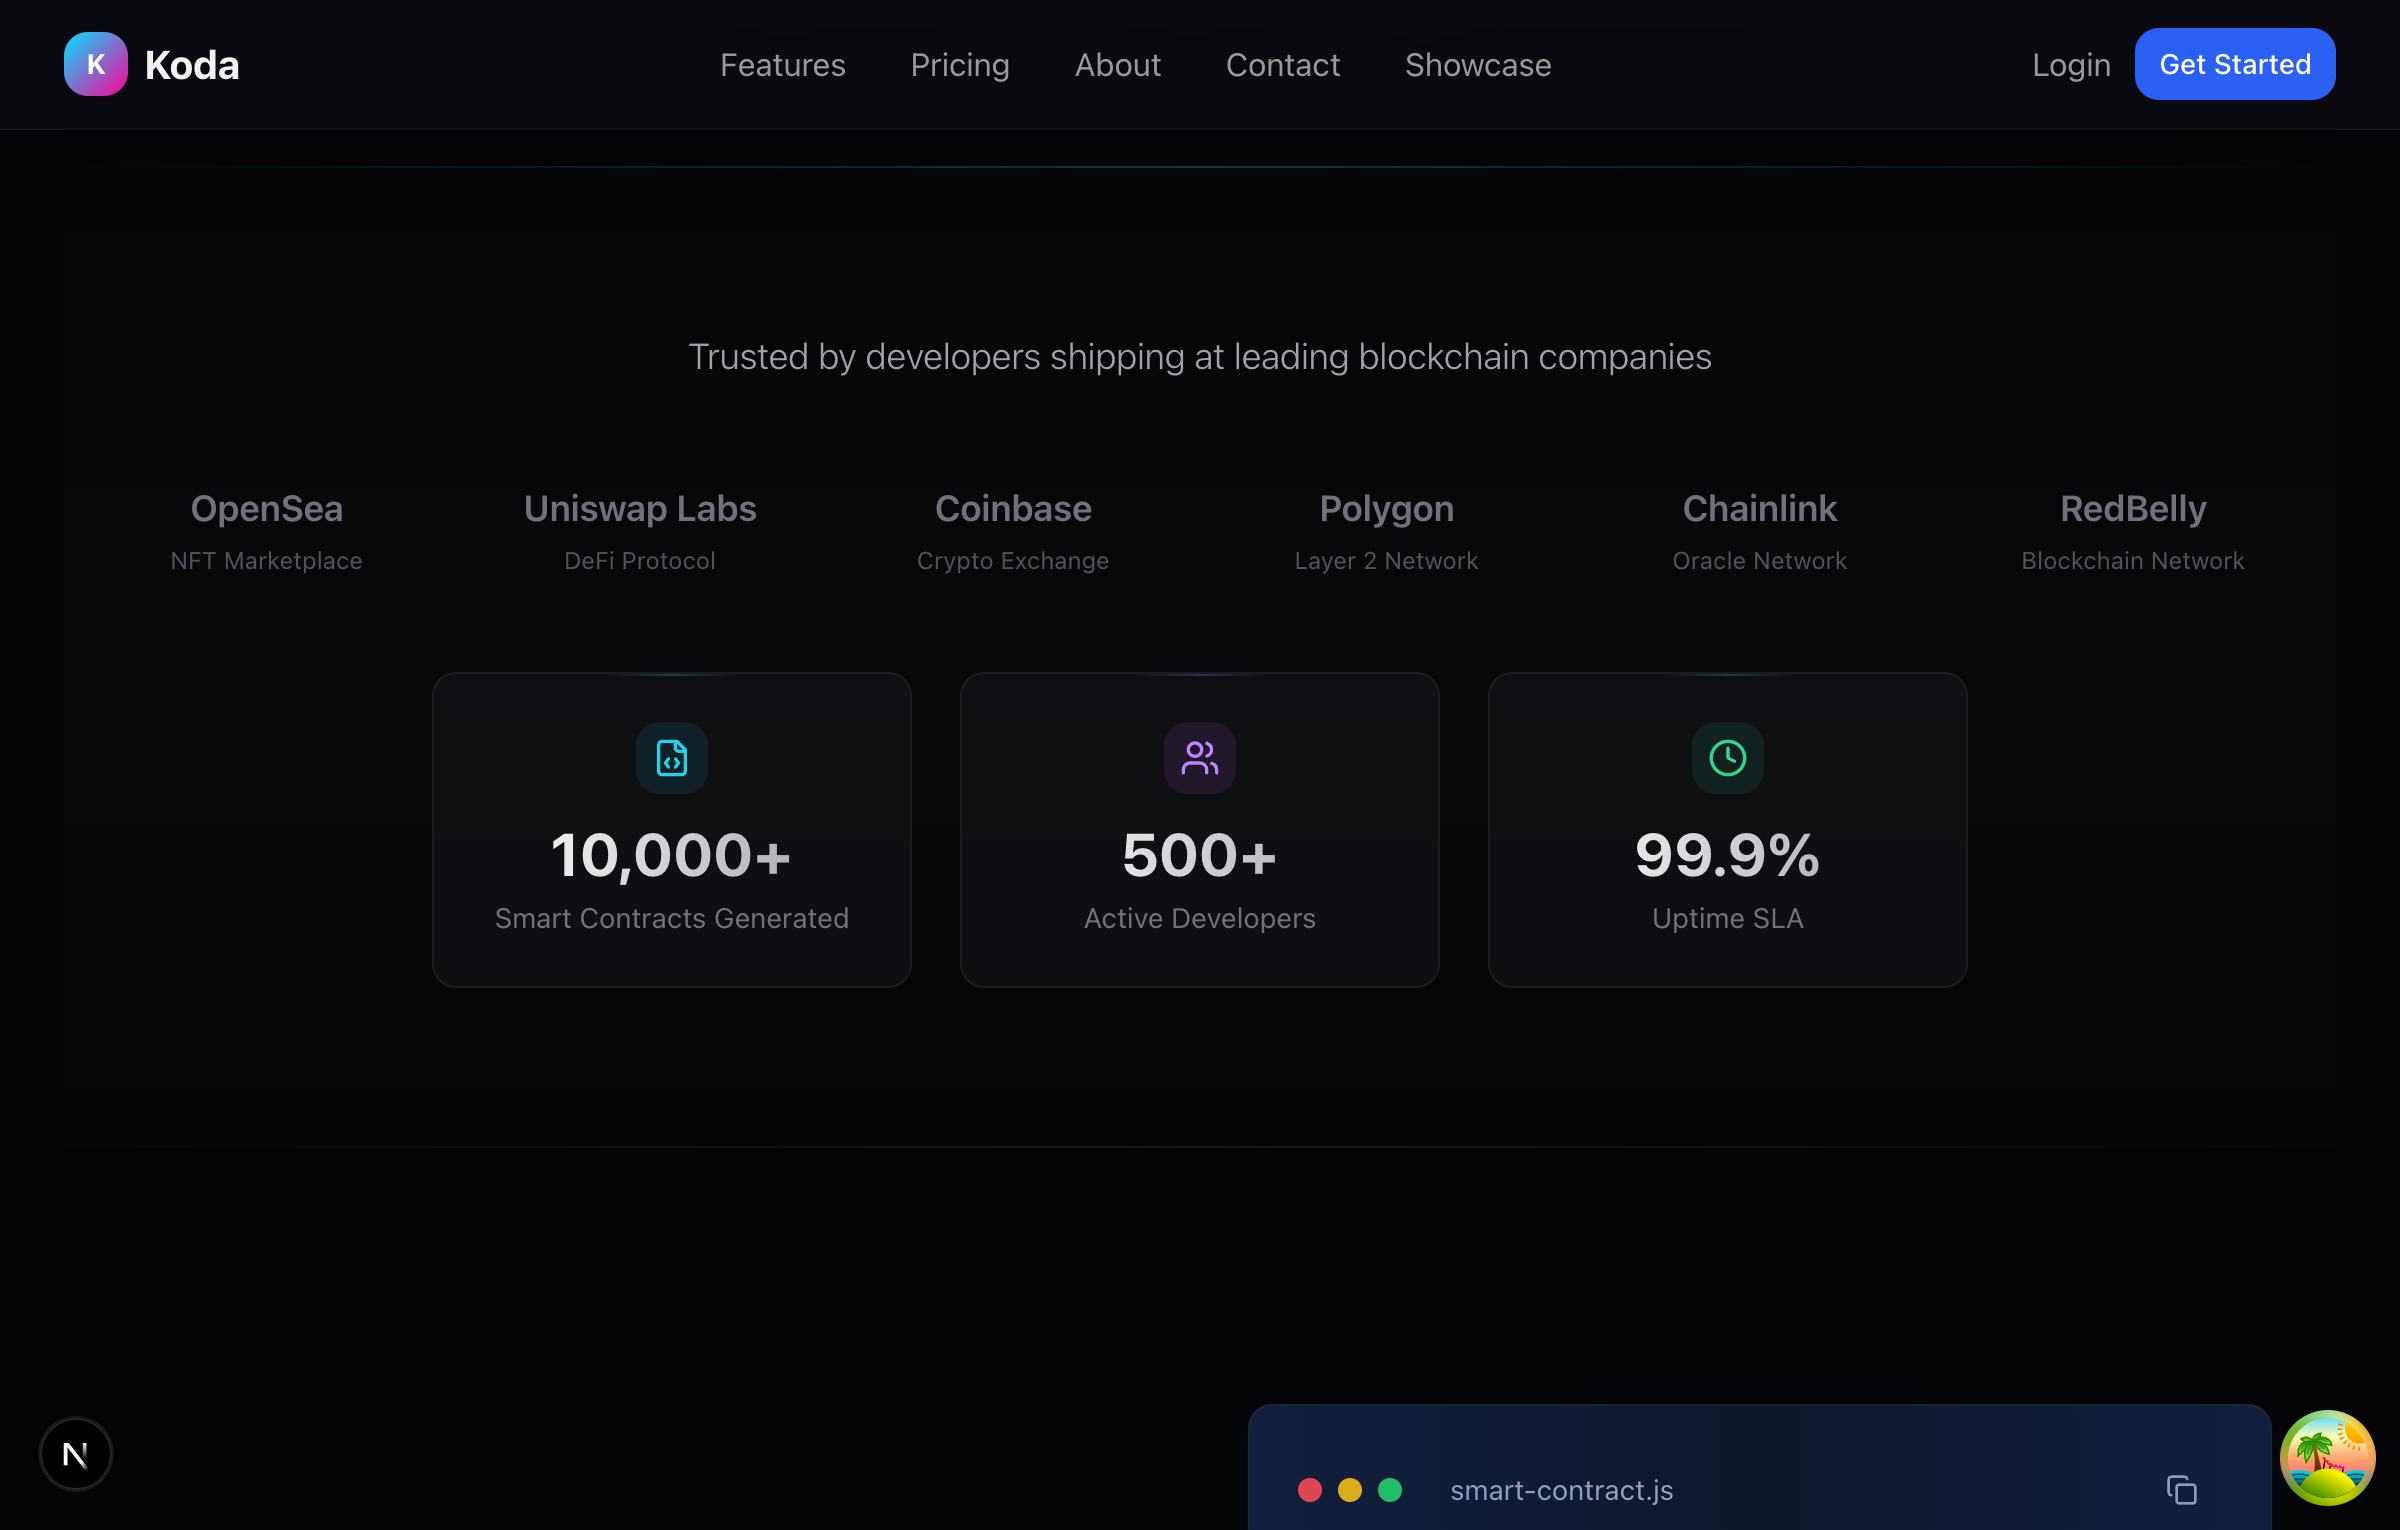The image size is (2400, 1530).
Task: Open the Features page
Action: [x=782, y=64]
